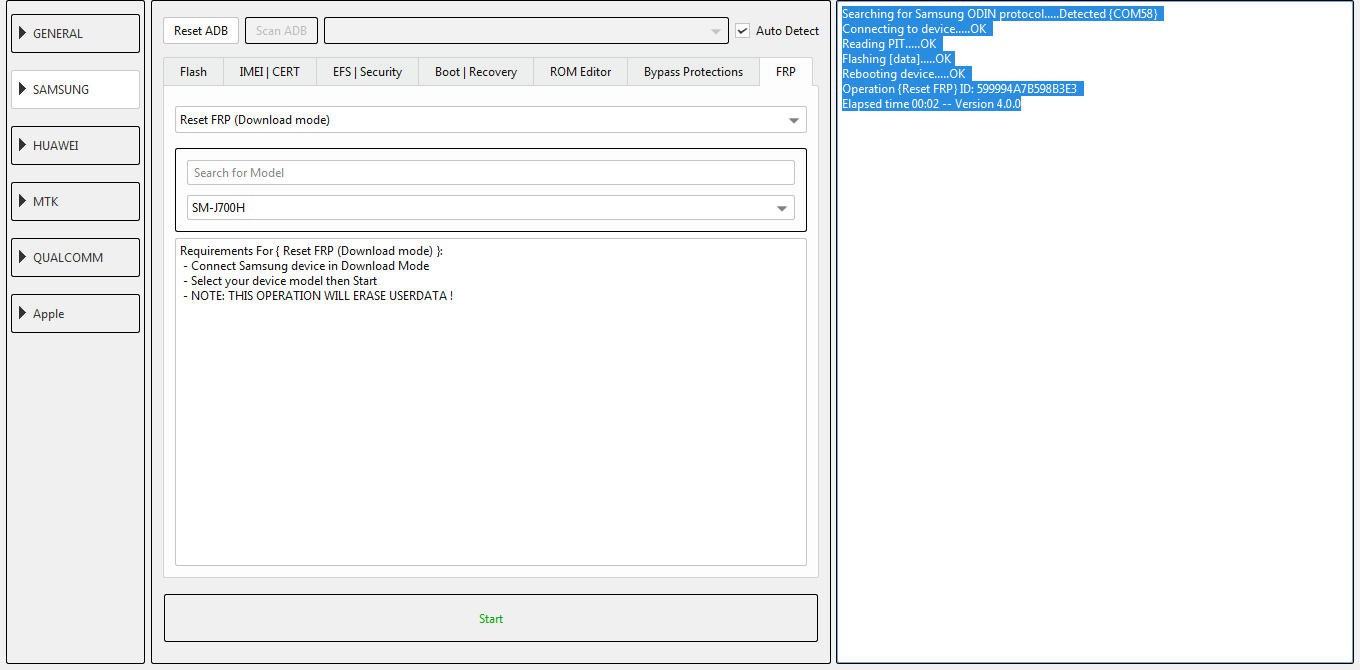Click the 'Searching for Samsung ODIN protocol' log line

tap(1001, 14)
